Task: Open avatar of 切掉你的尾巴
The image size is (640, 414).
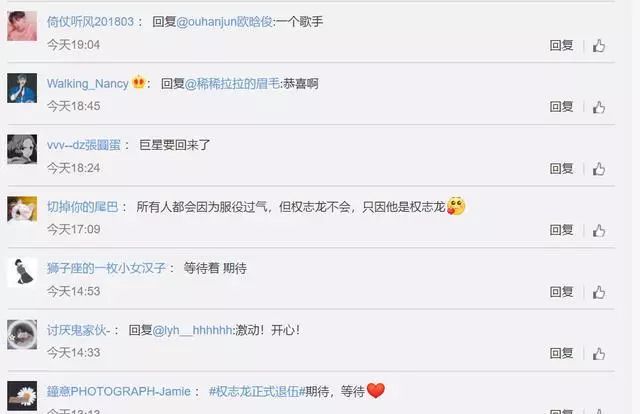Action: [22, 209]
